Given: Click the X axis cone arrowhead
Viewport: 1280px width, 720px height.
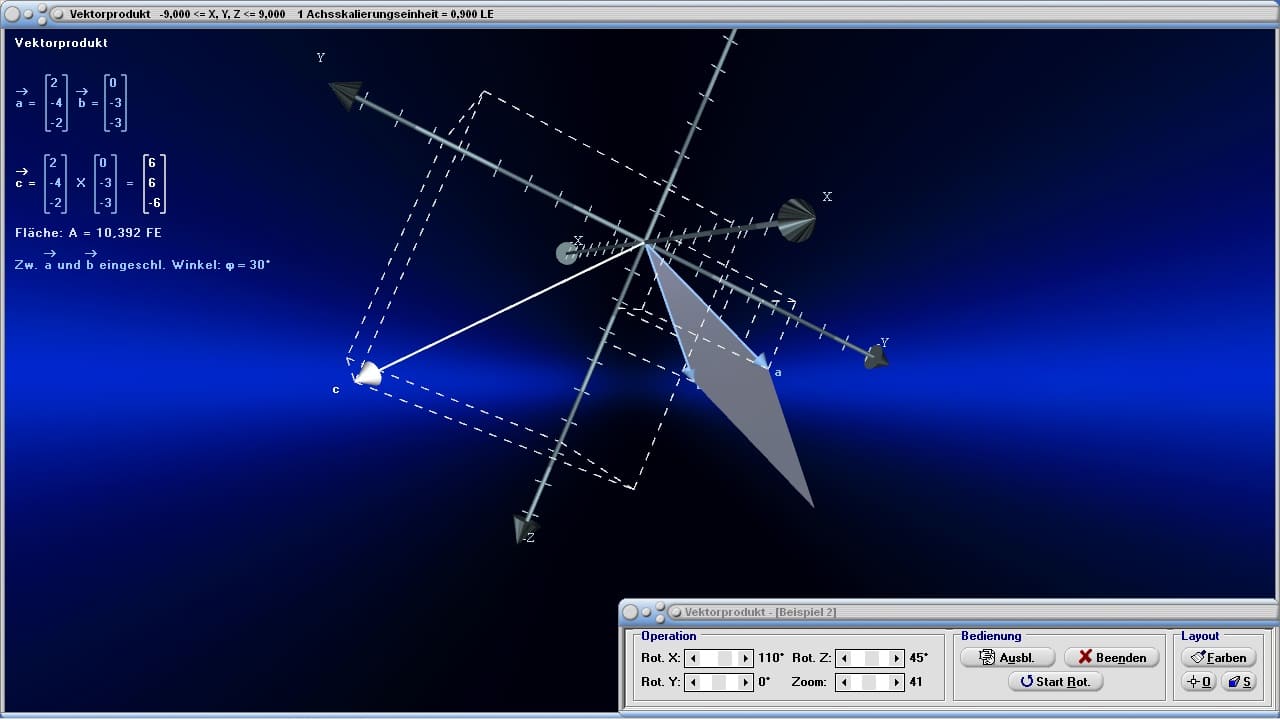Looking at the screenshot, I should click(x=797, y=220).
